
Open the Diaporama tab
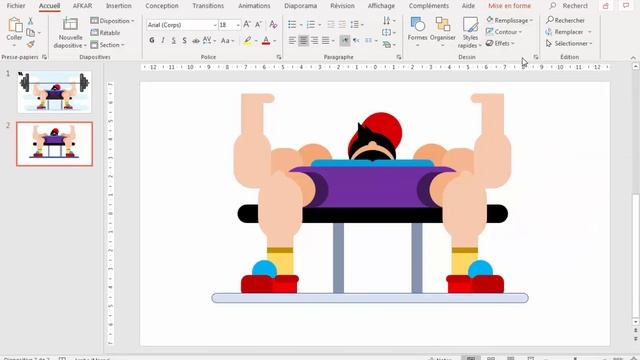300,6
